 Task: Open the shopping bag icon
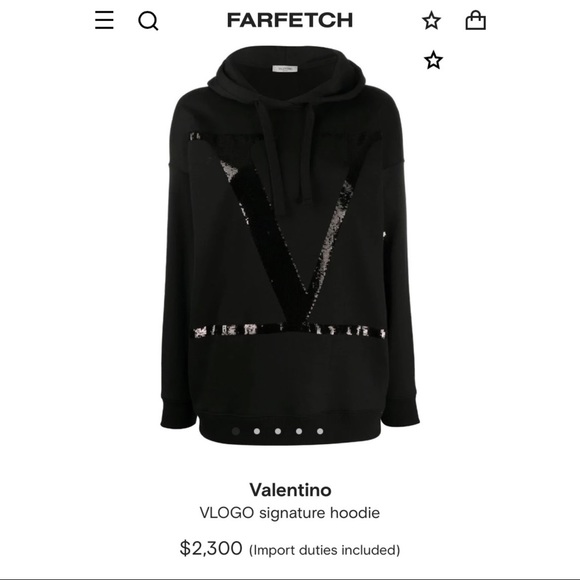pyautogui.click(x=476, y=20)
